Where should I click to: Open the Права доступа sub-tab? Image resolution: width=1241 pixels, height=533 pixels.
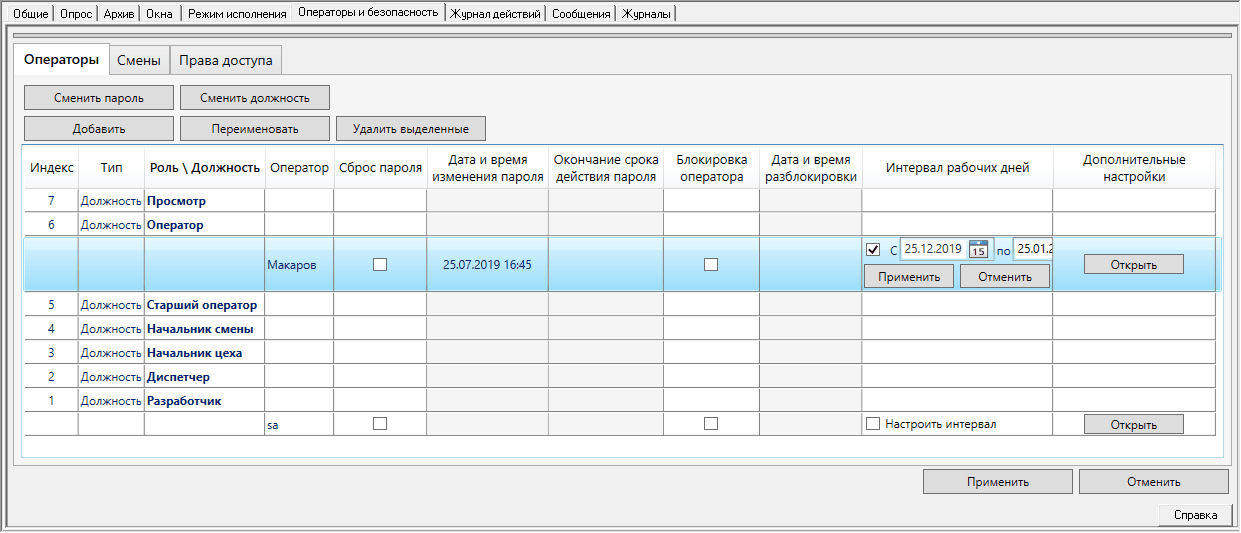point(226,60)
